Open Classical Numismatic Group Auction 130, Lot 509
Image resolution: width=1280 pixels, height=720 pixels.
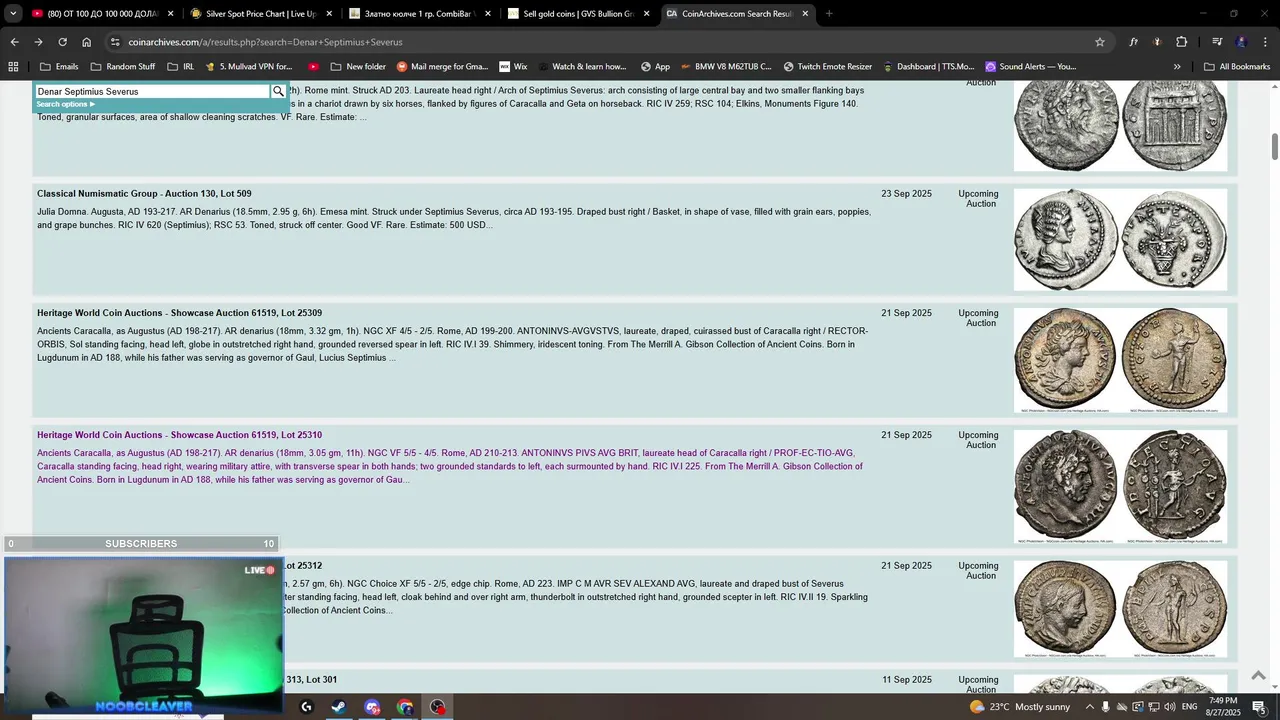[144, 194]
